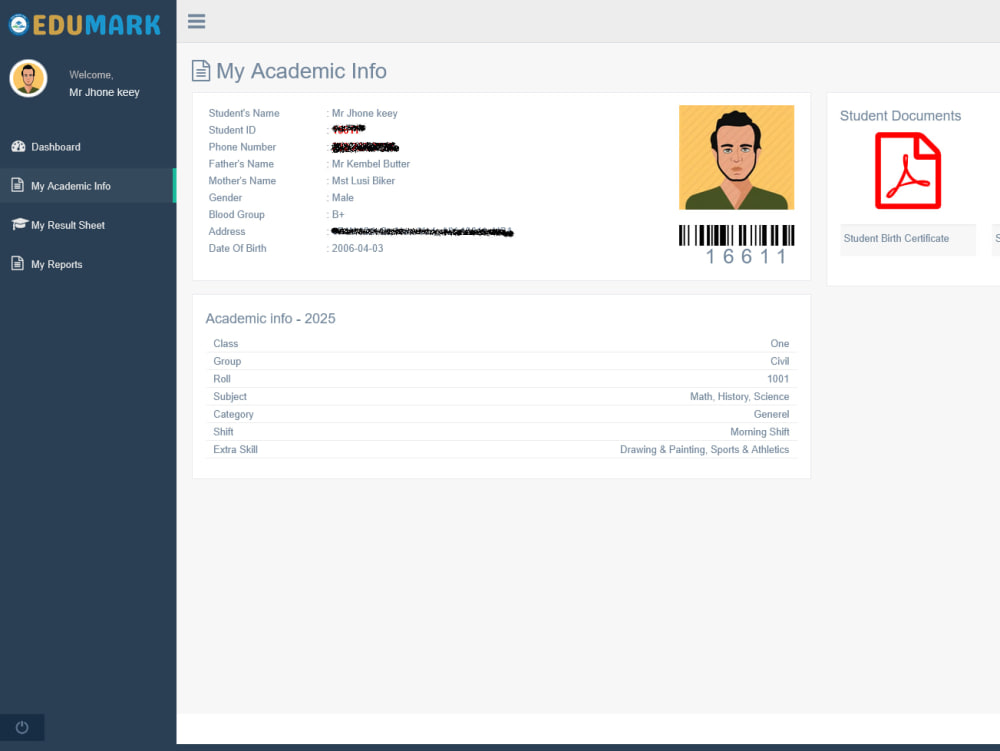Select Class value One

(779, 344)
